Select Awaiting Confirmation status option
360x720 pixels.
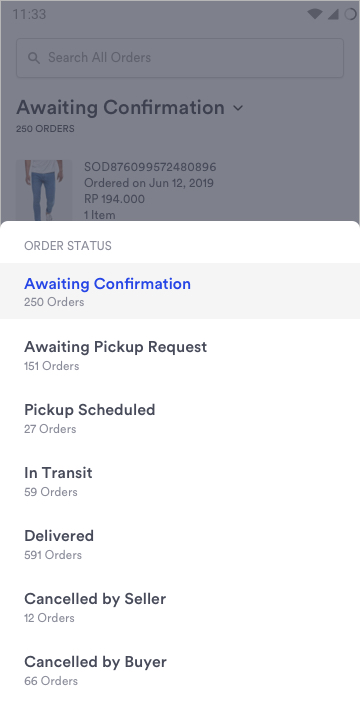[180, 291]
